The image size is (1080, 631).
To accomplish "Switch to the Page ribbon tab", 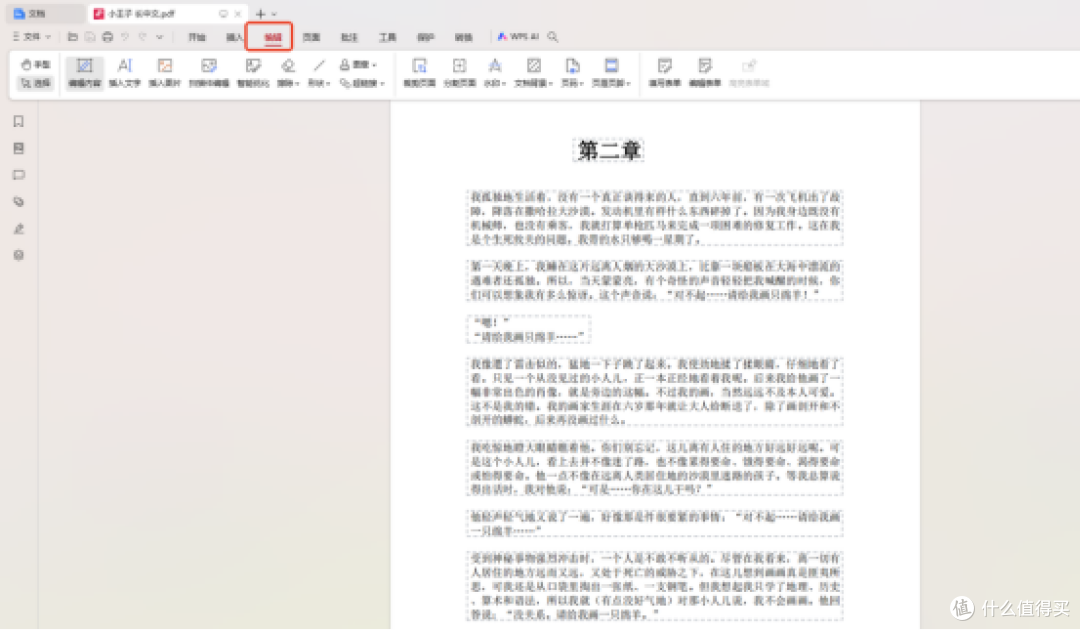I will click(x=311, y=37).
